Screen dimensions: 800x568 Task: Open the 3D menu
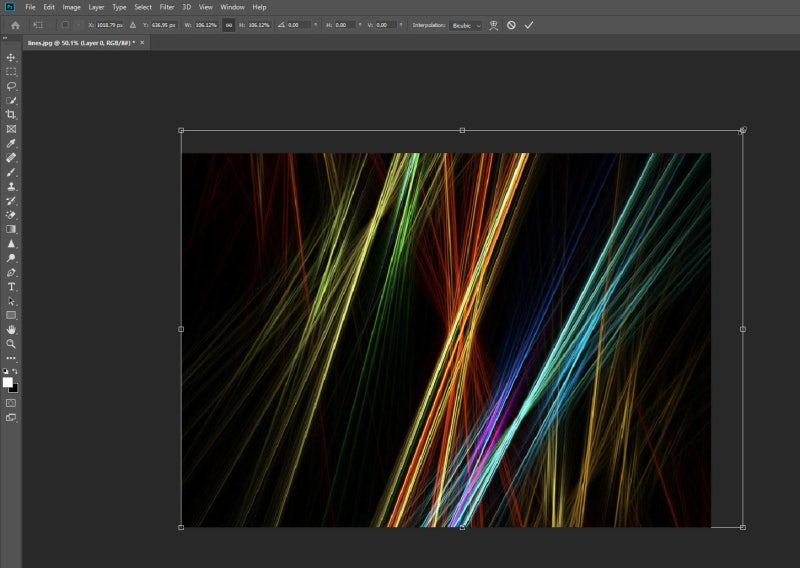187,7
